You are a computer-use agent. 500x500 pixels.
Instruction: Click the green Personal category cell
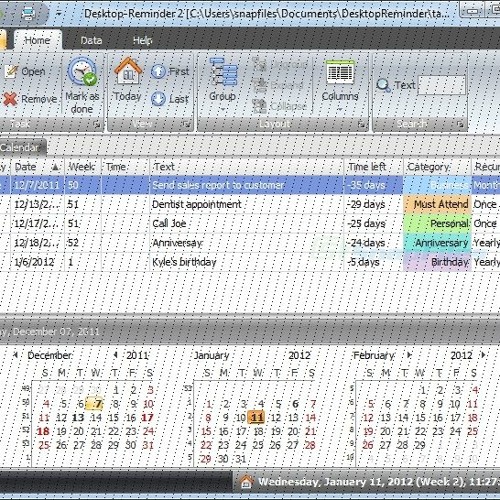(438, 224)
